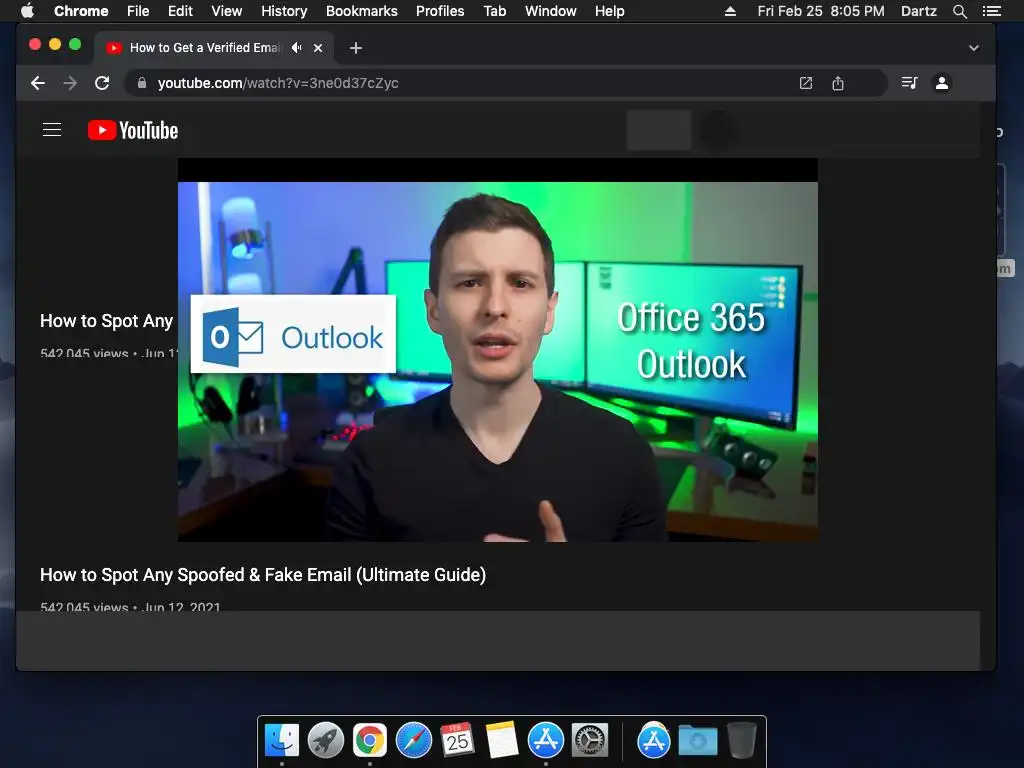This screenshot has width=1024, height=768.
Task: Open the Bookmarks menu
Action: click(x=362, y=11)
